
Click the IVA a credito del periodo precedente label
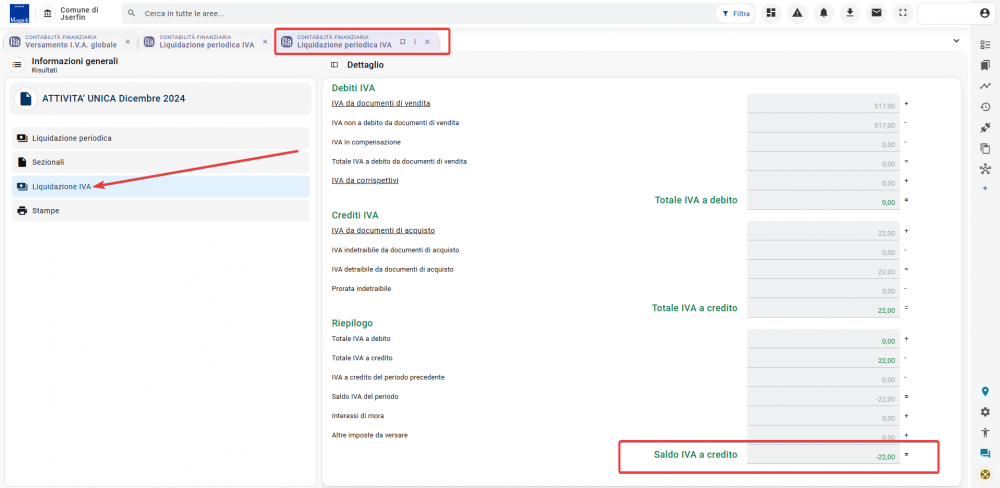388,378
